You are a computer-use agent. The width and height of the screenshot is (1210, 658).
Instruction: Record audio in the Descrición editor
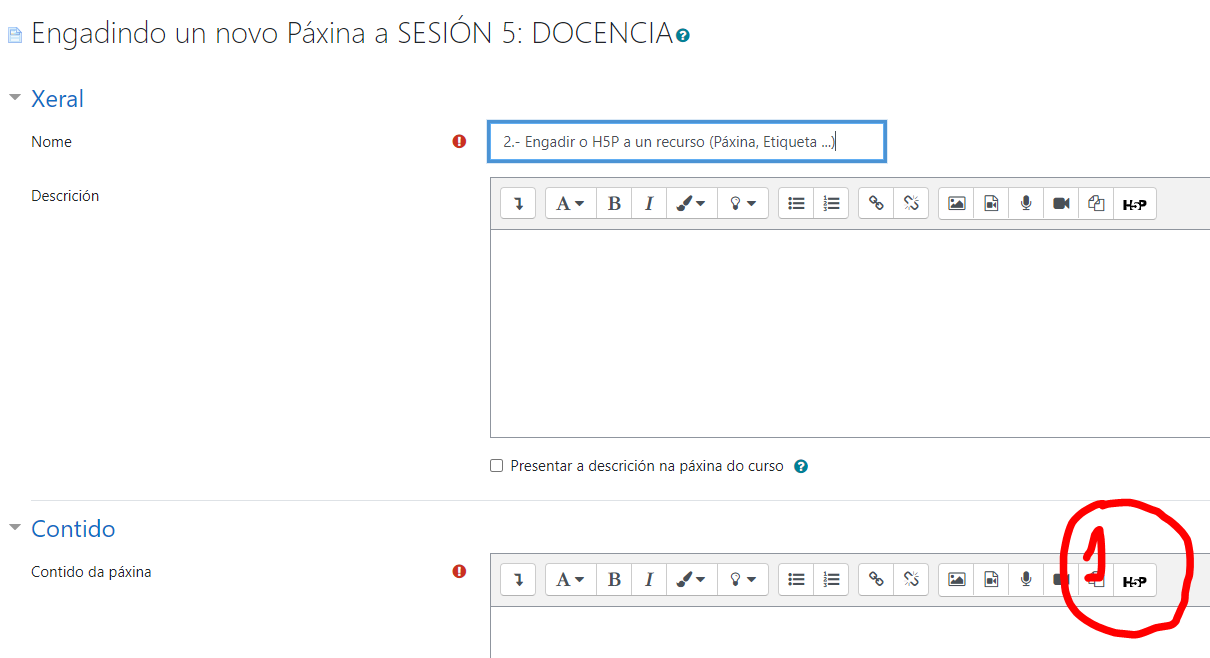click(1026, 204)
